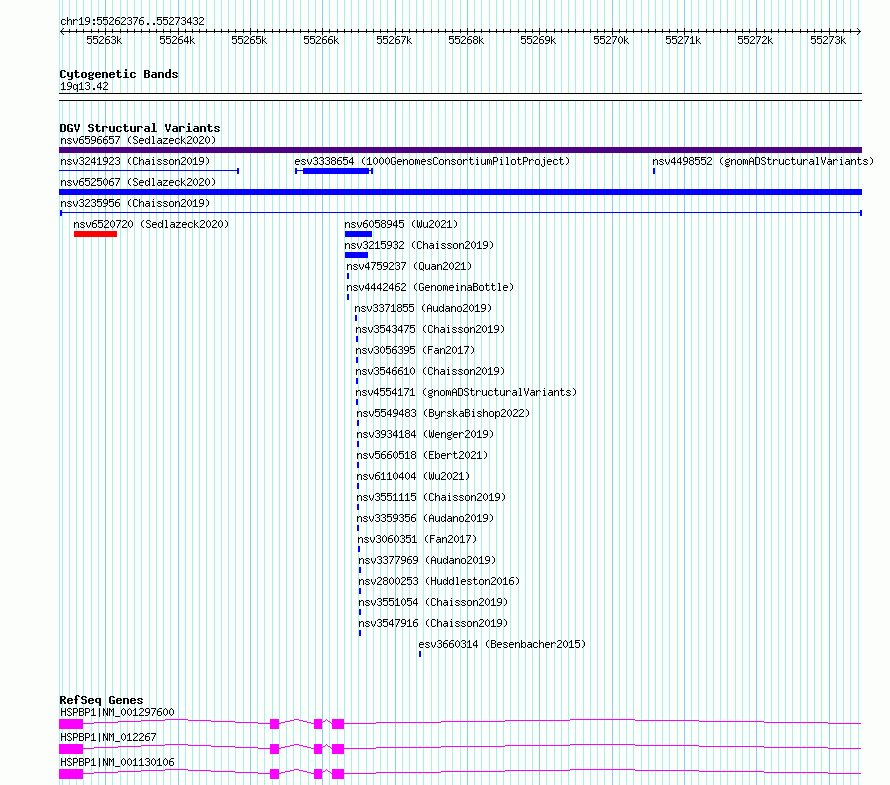Viewport: 890px width, 785px height.
Task: Click nsv3934184 (Wenger2019) label
Action: click(425, 434)
